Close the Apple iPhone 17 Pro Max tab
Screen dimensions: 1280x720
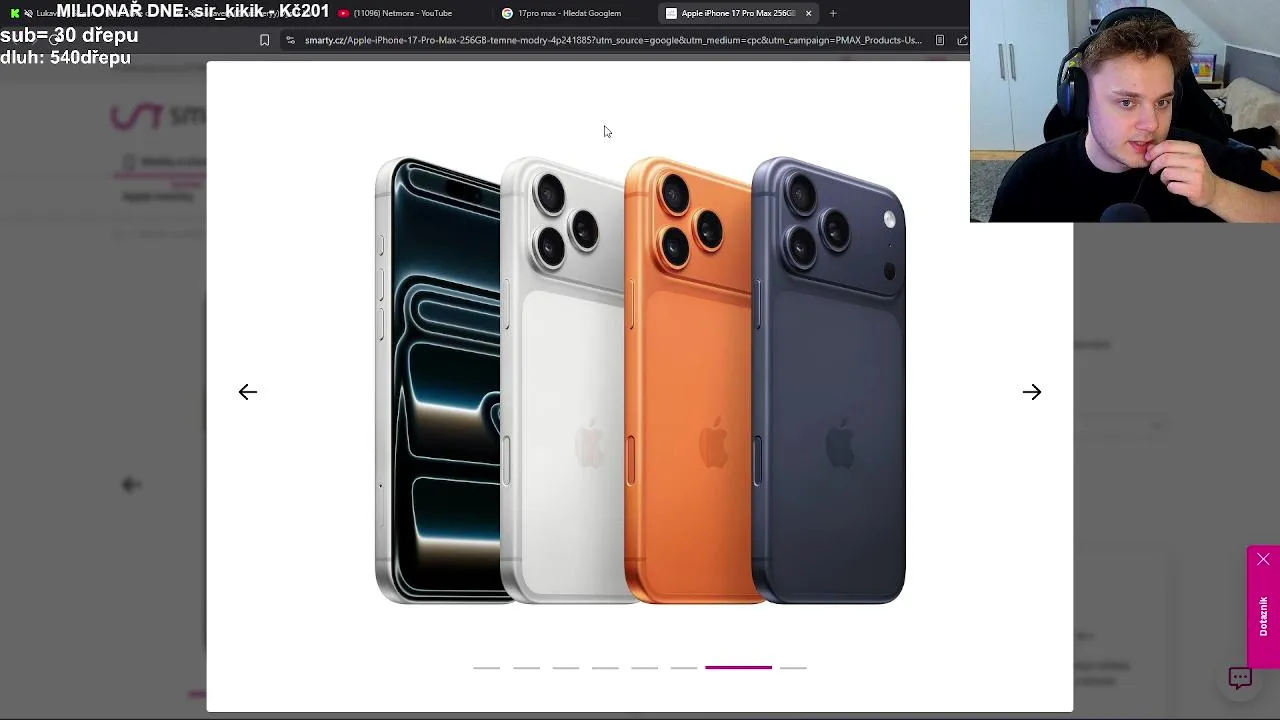[x=808, y=13]
